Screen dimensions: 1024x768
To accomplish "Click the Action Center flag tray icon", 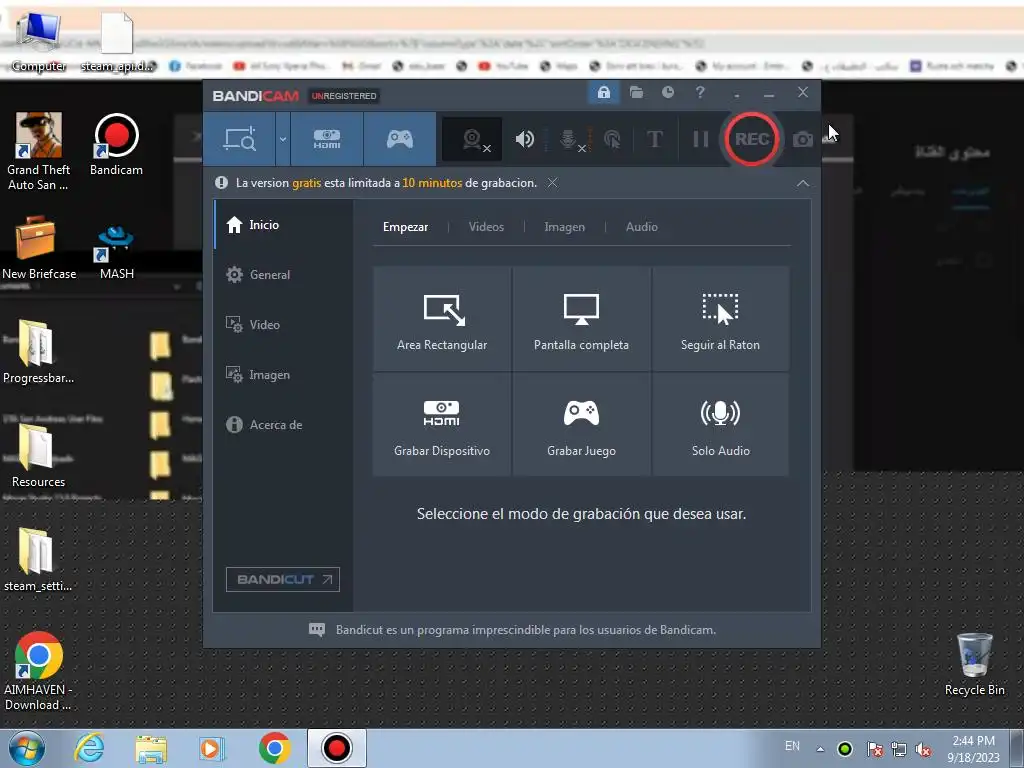I will tap(874, 749).
